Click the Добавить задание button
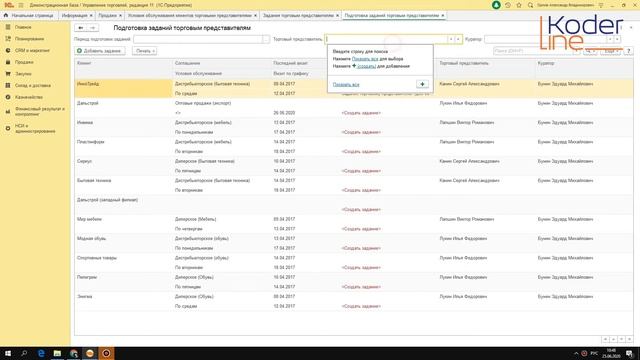640x360 pixels. pos(100,51)
